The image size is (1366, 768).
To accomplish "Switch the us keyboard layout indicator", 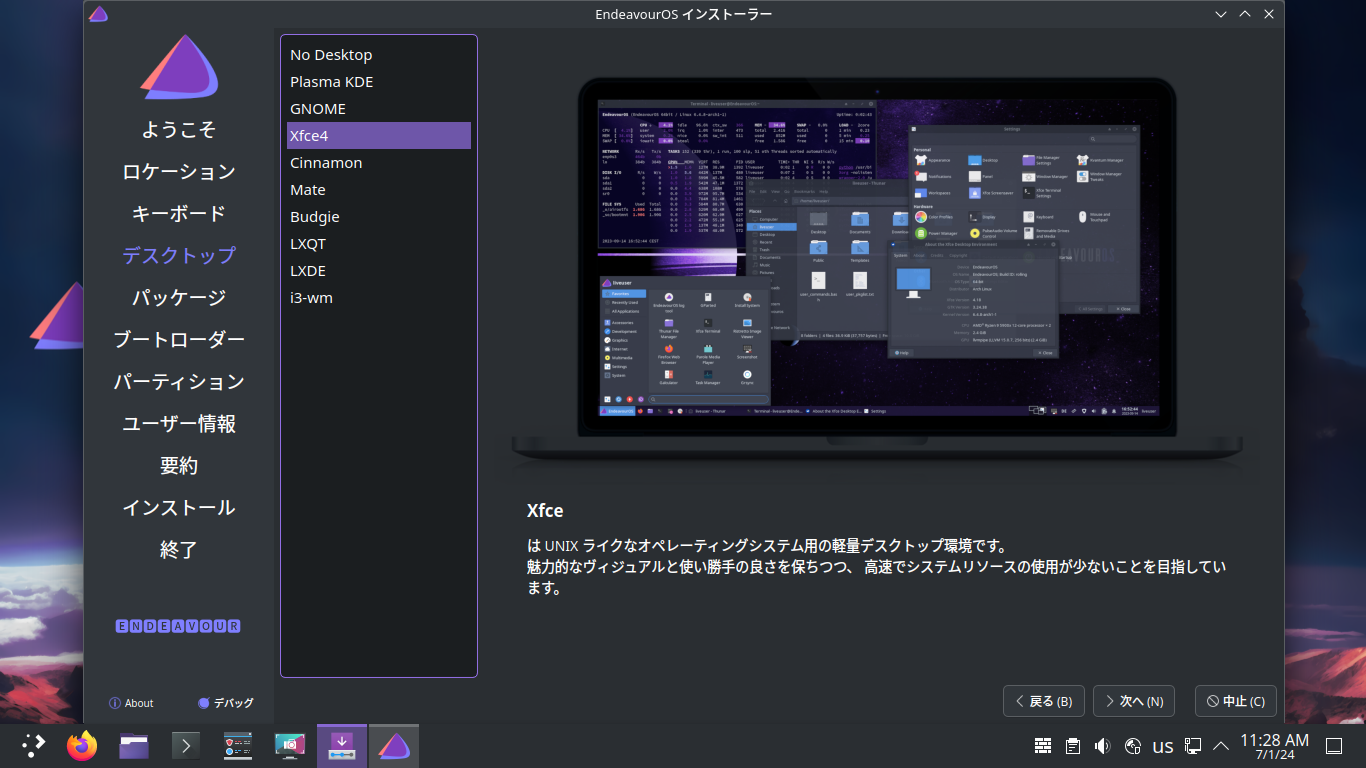I will click(x=1163, y=747).
